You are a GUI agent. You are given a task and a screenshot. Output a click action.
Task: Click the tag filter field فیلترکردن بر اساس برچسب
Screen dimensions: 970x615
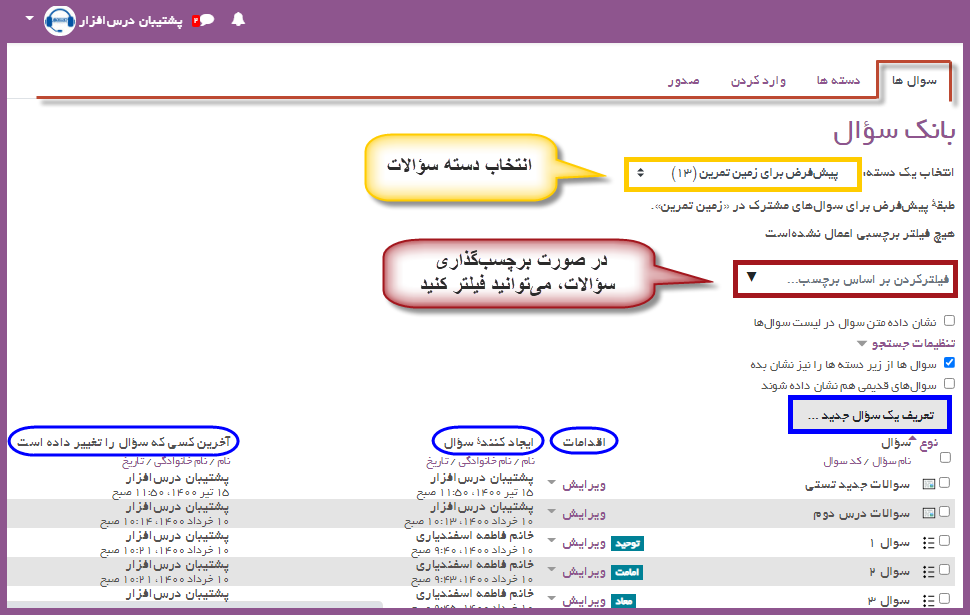(x=845, y=279)
